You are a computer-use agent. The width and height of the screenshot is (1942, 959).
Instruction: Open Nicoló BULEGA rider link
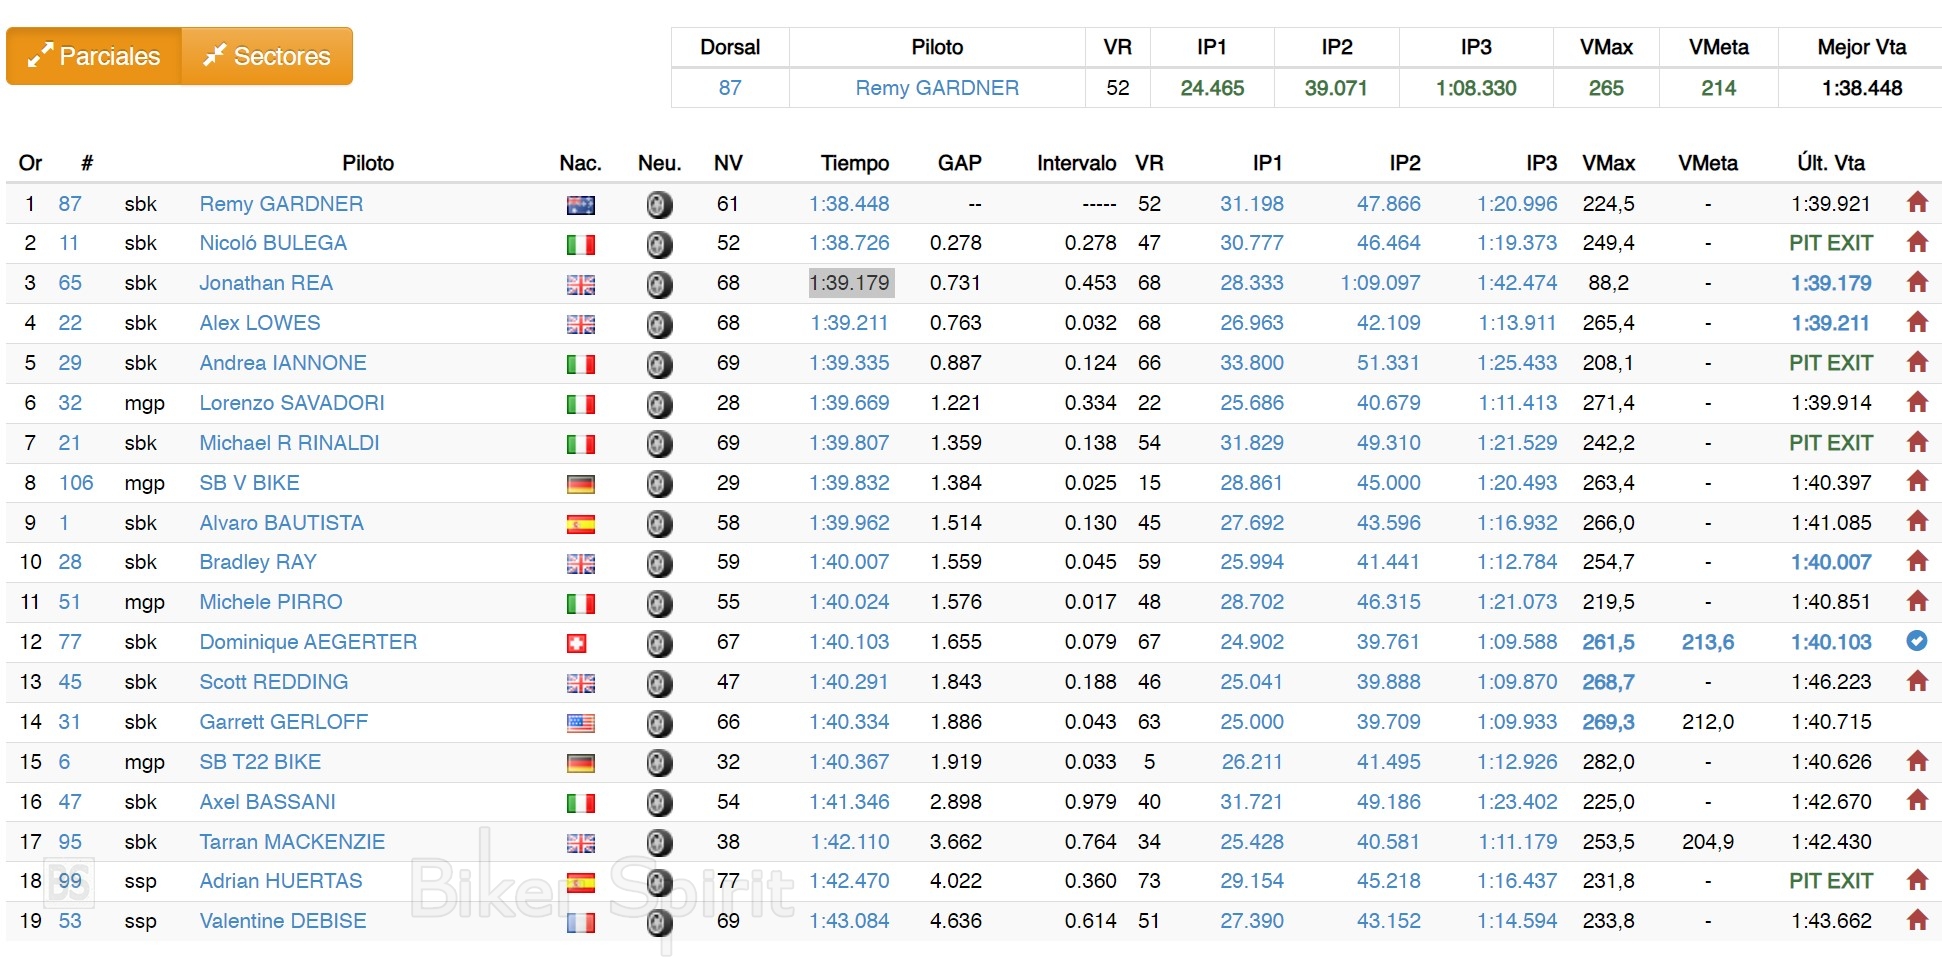pos(273,243)
